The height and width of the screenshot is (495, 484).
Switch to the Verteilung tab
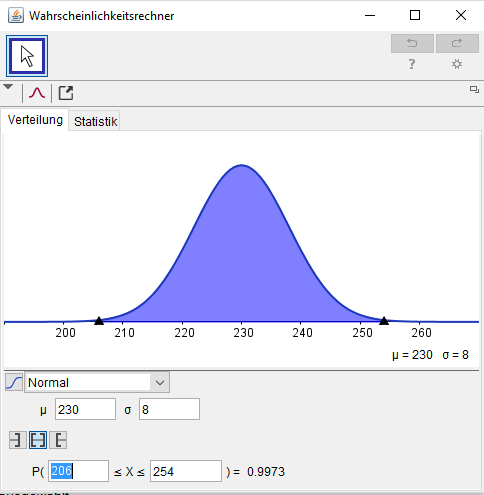tap(35, 120)
